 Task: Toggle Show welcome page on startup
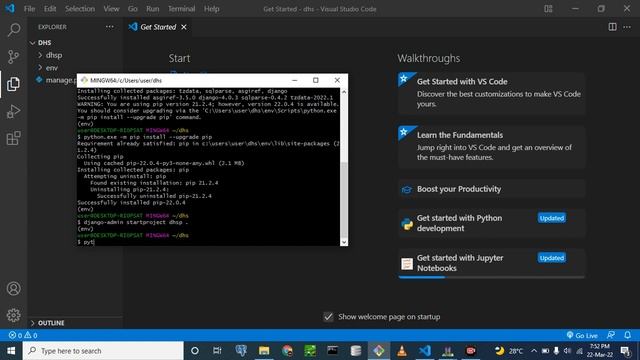pos(328,317)
